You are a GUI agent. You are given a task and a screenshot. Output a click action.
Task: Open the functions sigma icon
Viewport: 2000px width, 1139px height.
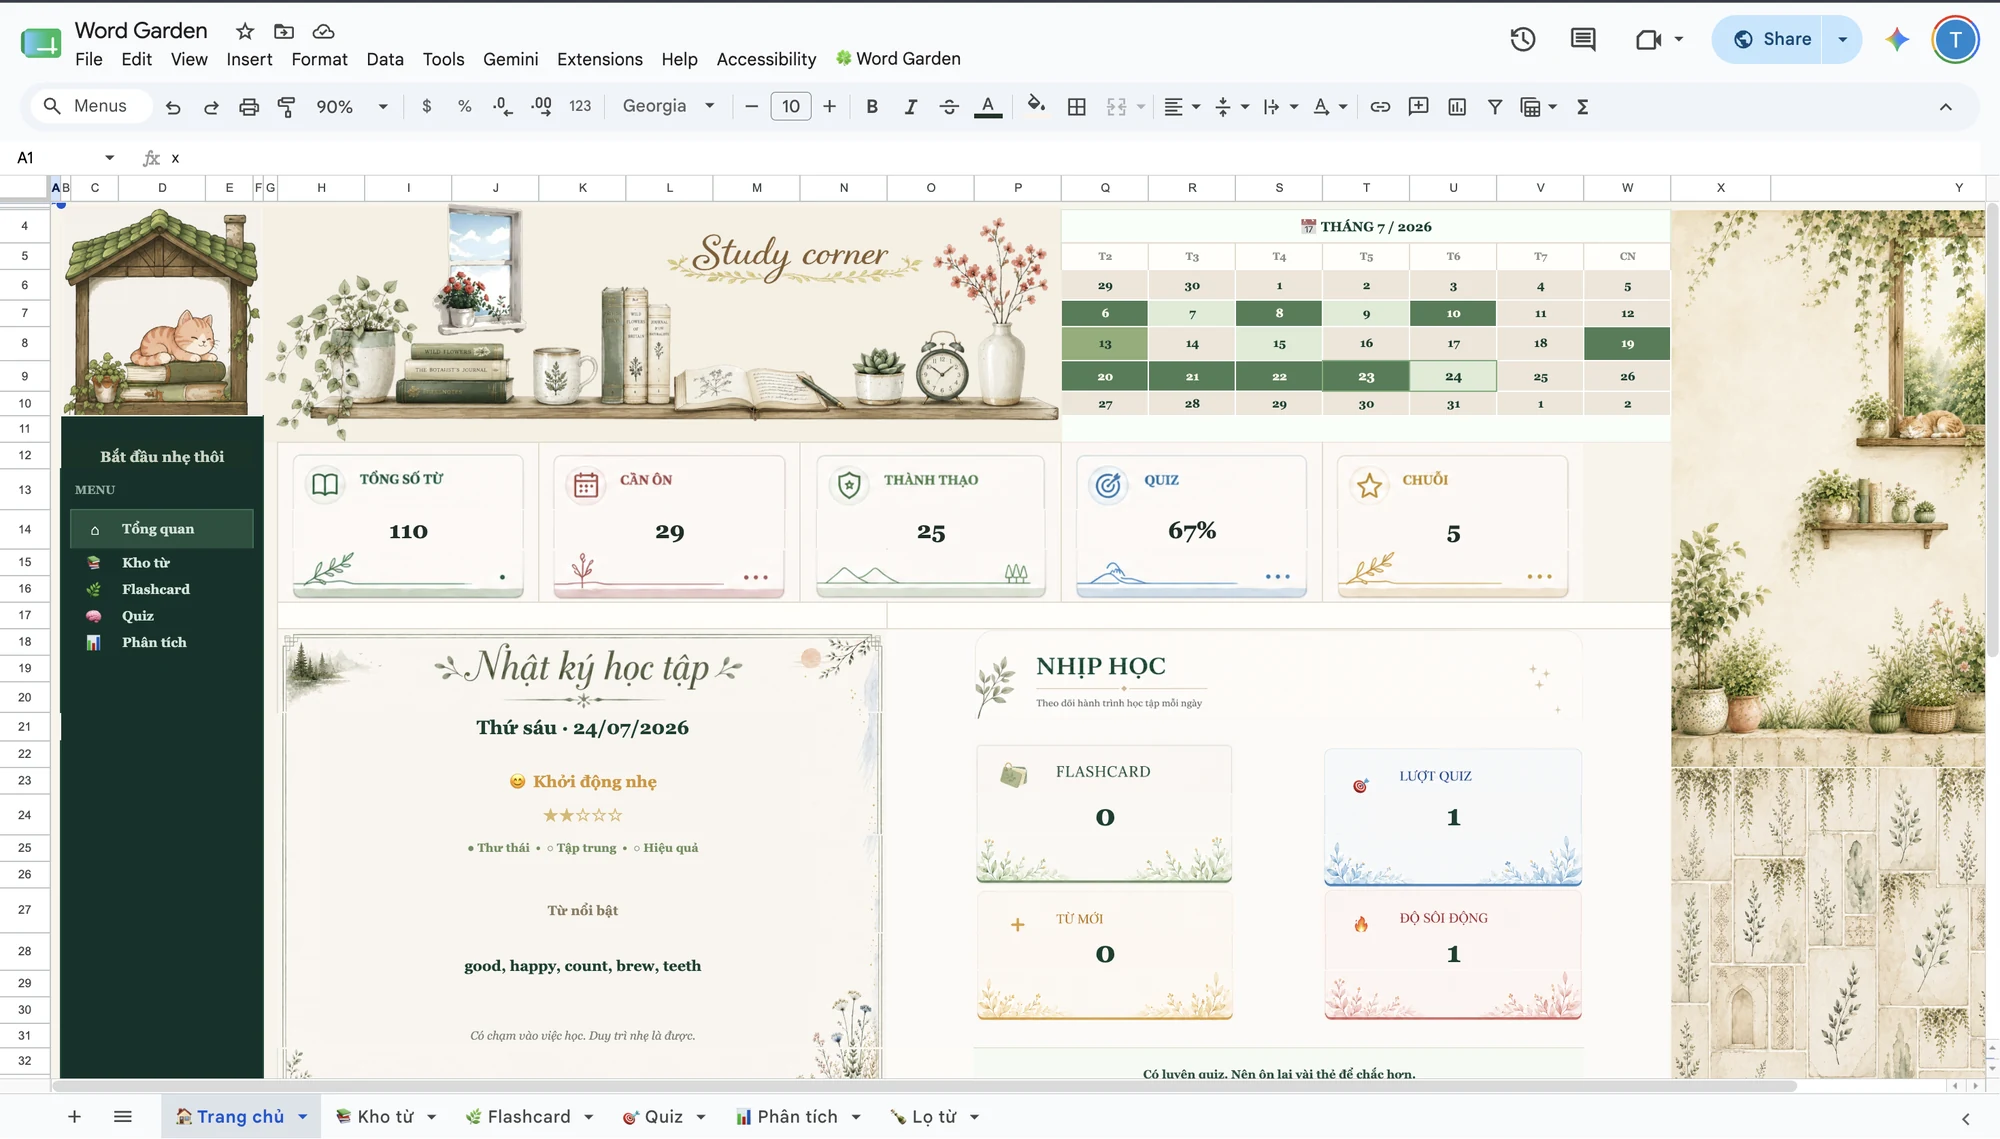(1582, 107)
